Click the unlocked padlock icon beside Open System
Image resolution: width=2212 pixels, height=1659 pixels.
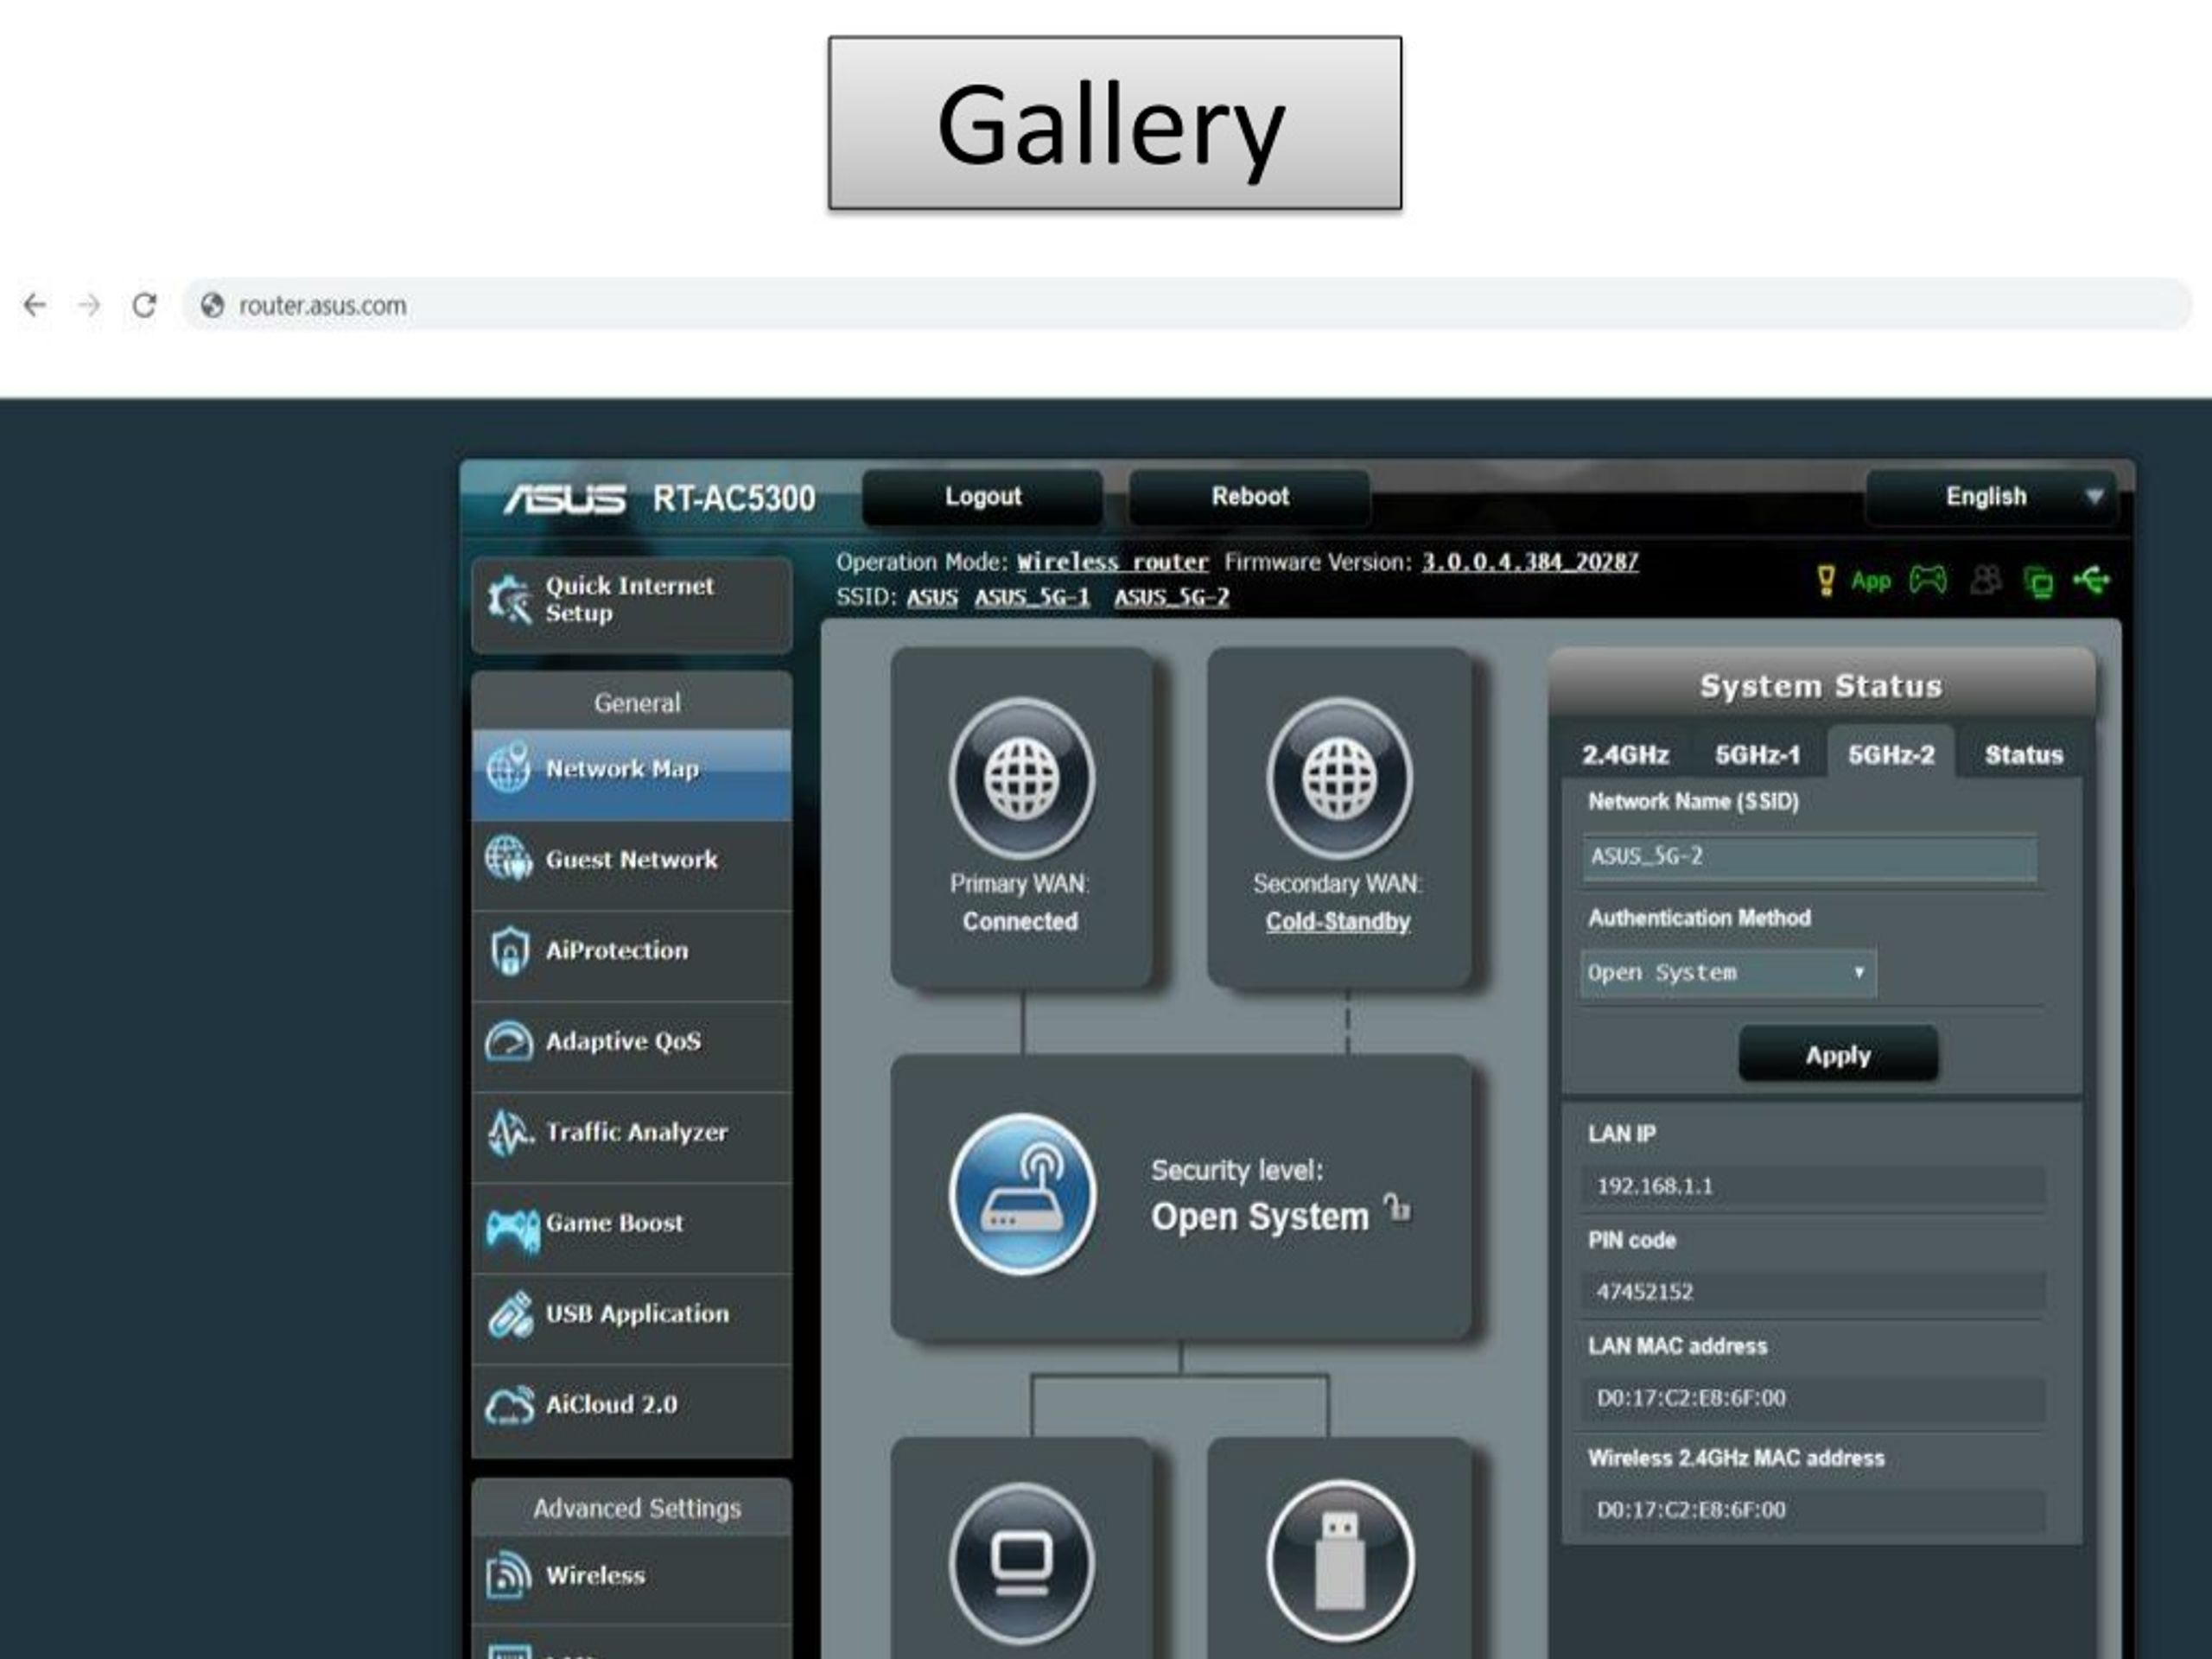tap(1397, 1209)
